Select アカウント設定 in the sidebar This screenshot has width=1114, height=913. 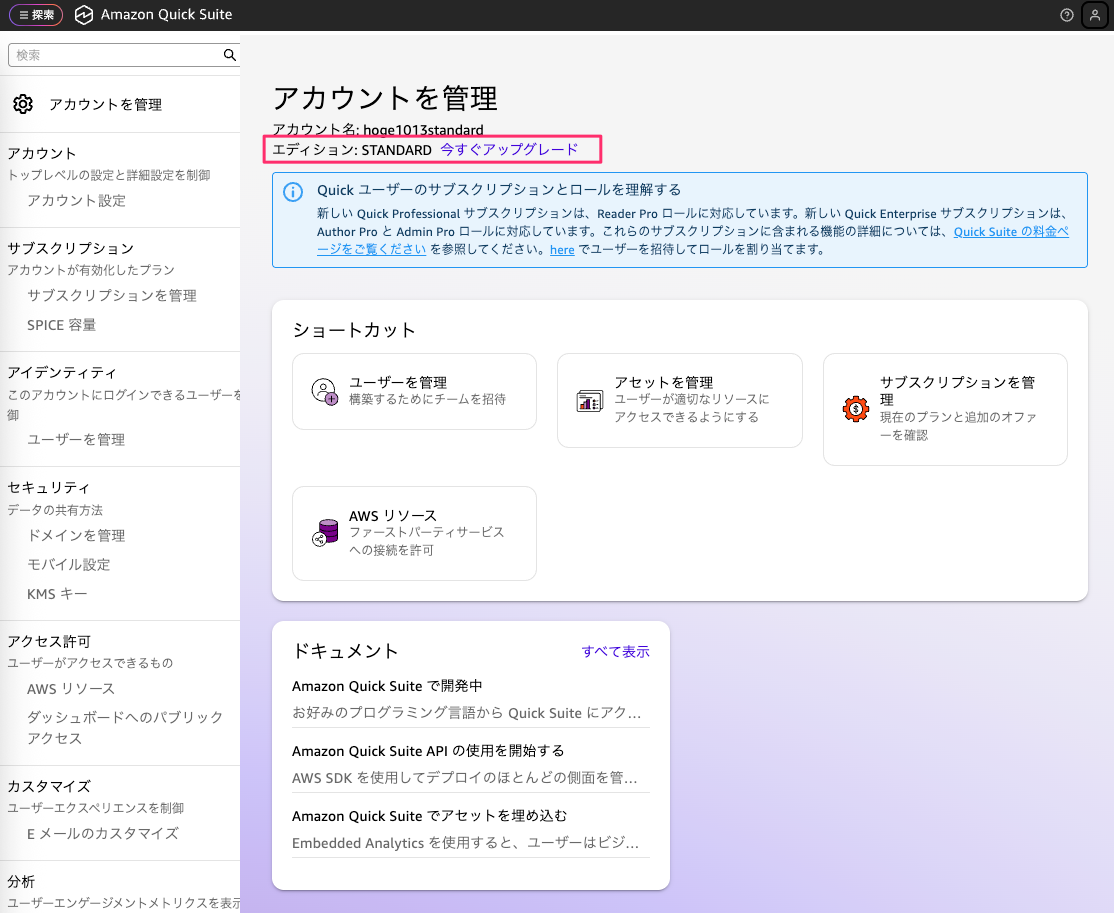coord(77,201)
